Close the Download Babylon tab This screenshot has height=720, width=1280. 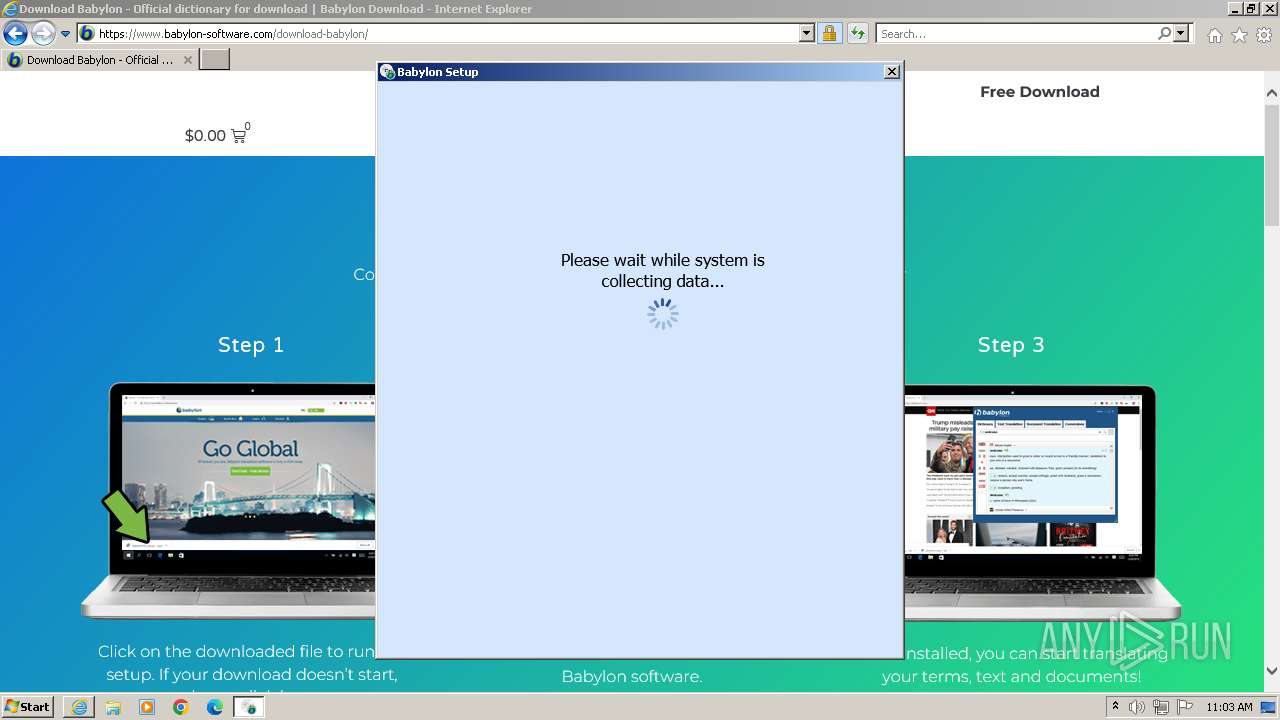pyautogui.click(x=188, y=60)
